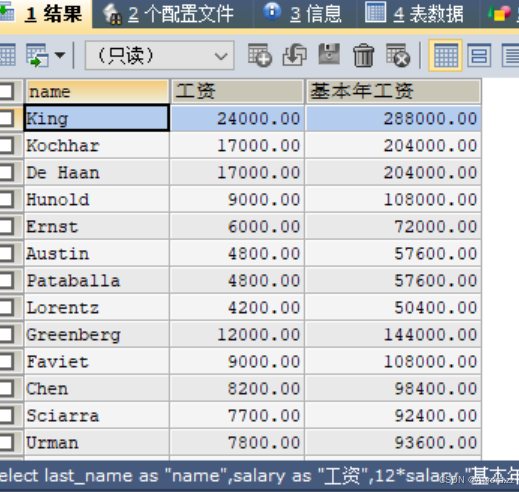Viewport: 519px width, 492px height.
Task: Click the 6000.00 salary cell
Action: [x=237, y=226]
